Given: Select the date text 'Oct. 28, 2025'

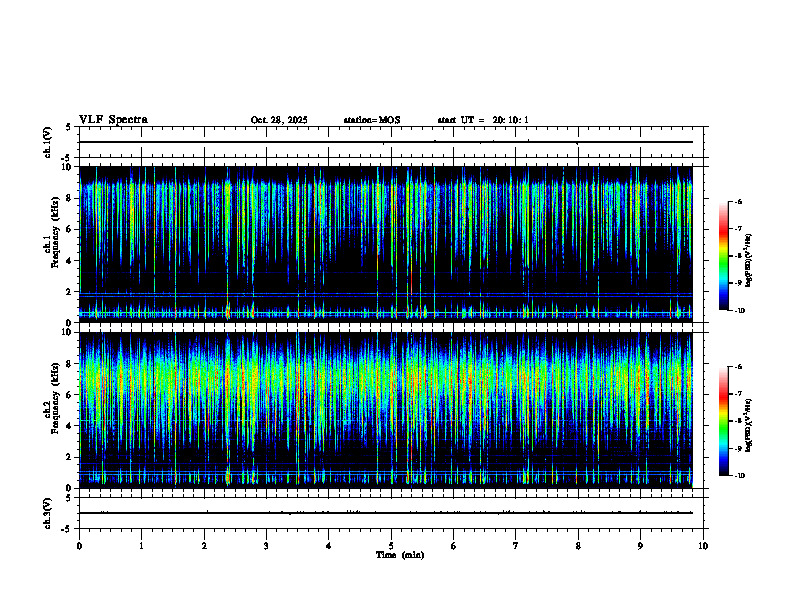Looking at the screenshot, I should [279, 120].
